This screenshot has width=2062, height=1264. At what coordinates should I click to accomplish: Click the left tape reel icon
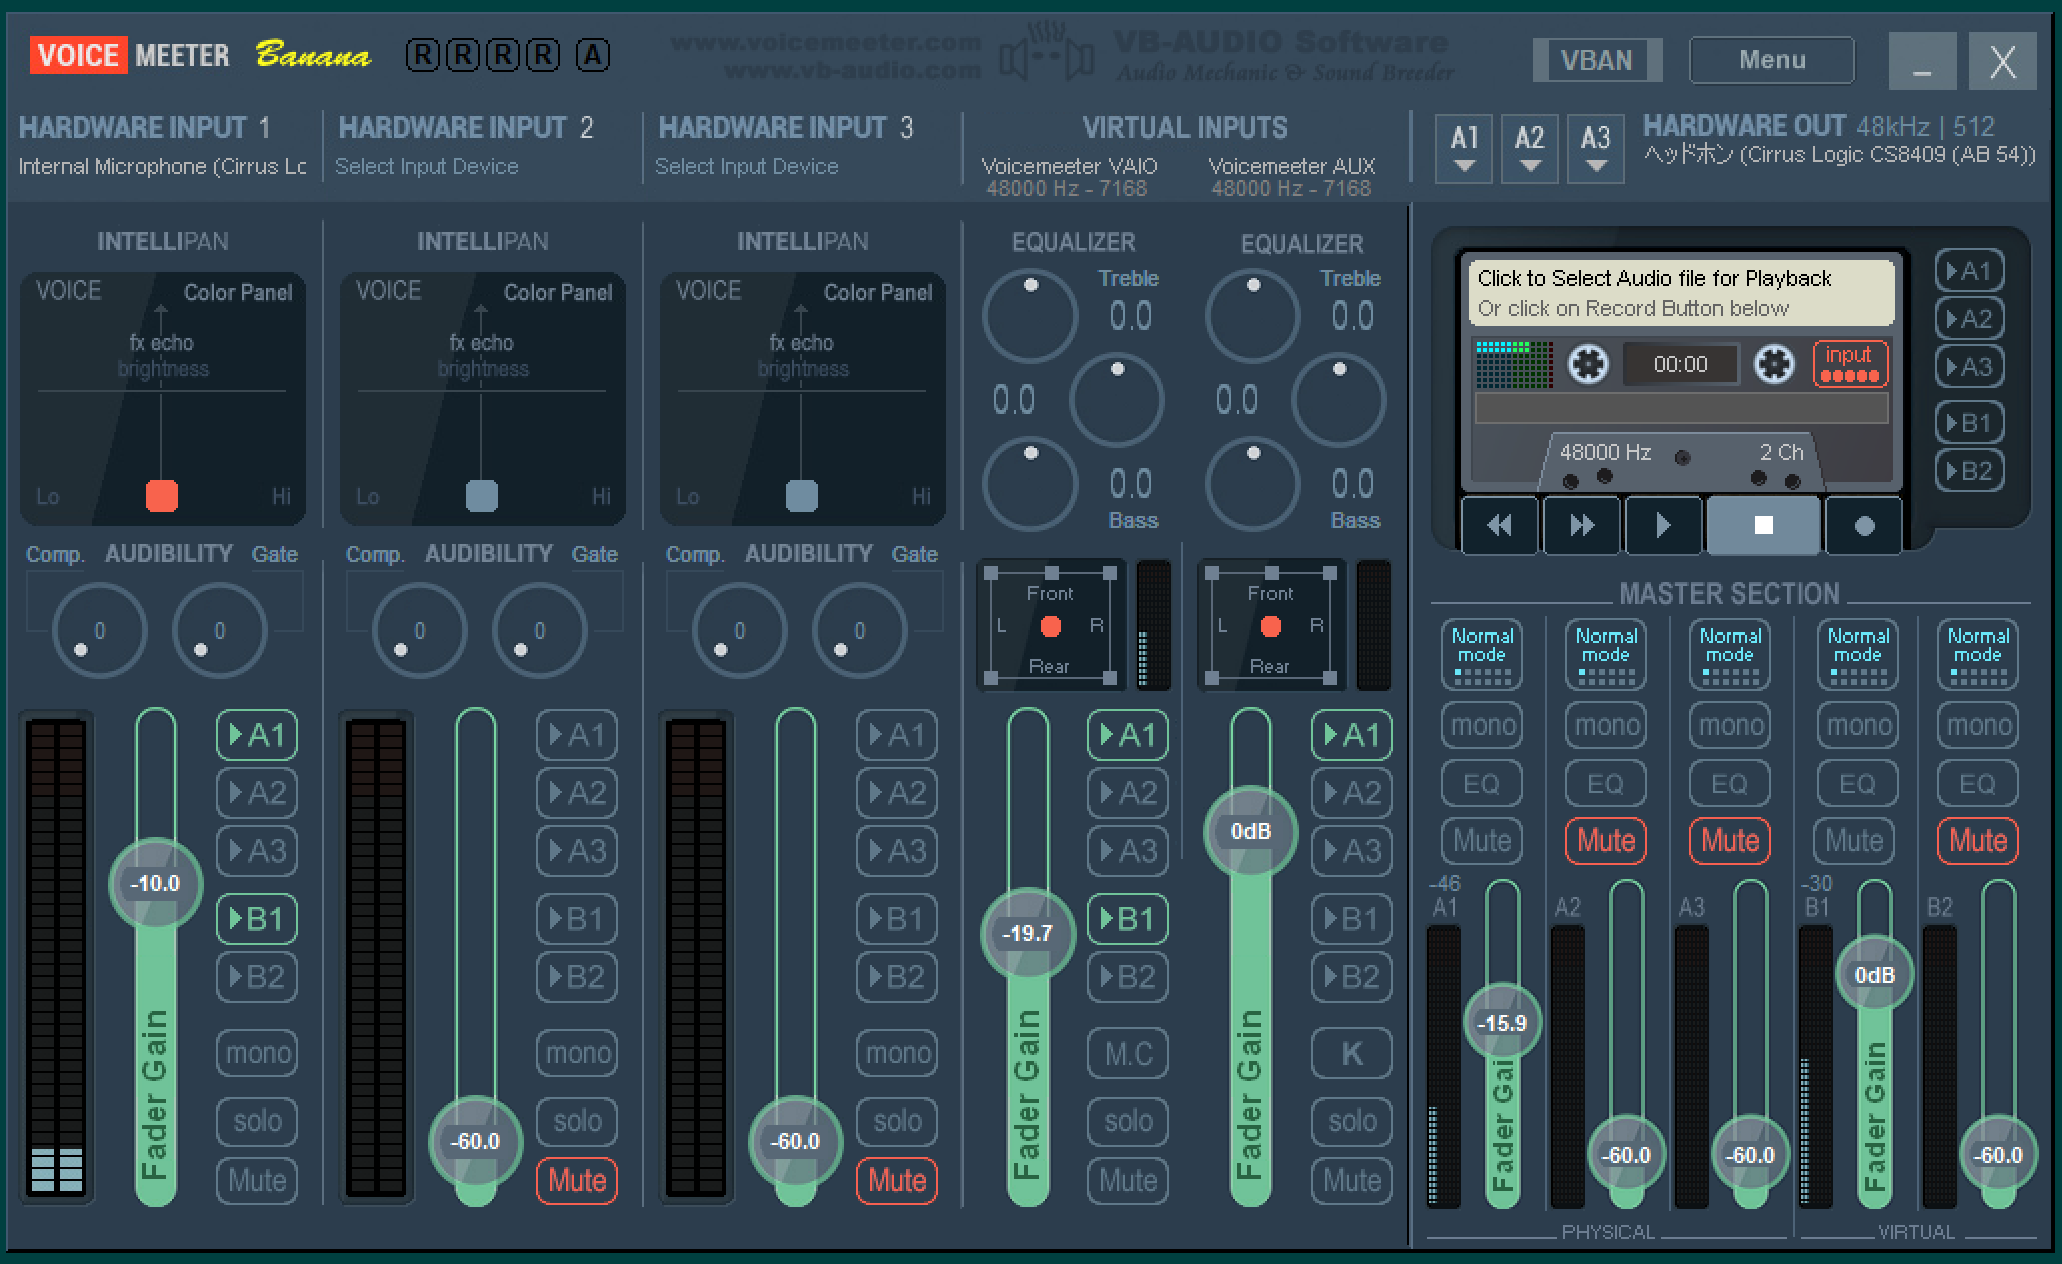click(x=1587, y=364)
